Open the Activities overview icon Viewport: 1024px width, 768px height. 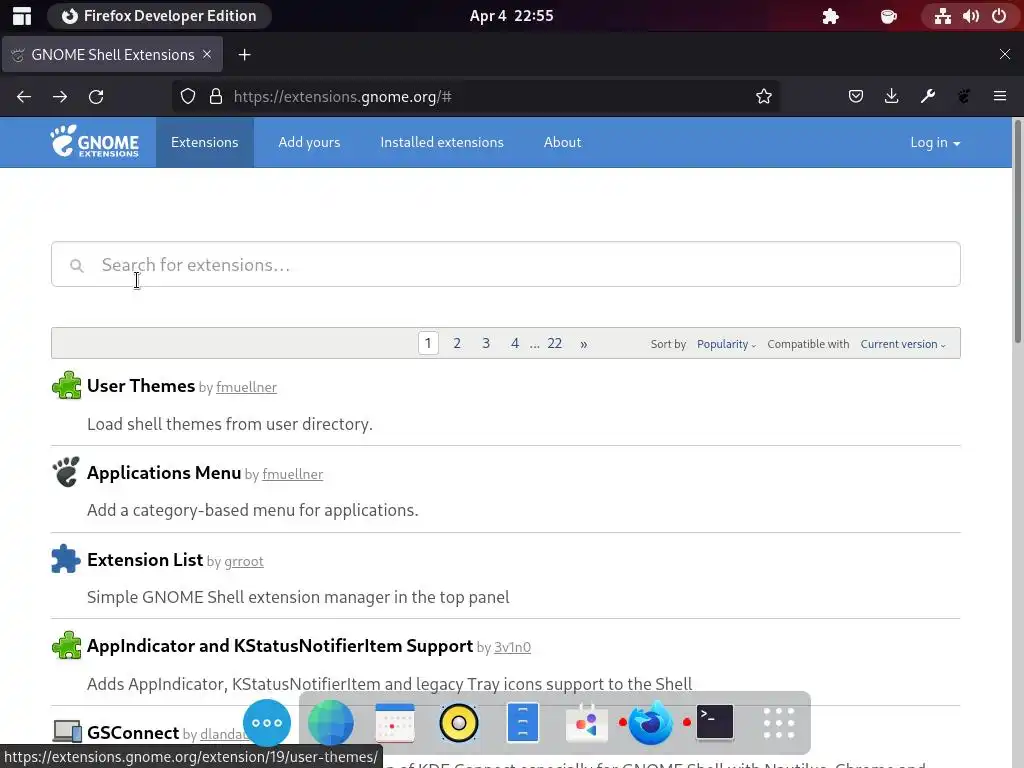pyautogui.click(x=22, y=16)
